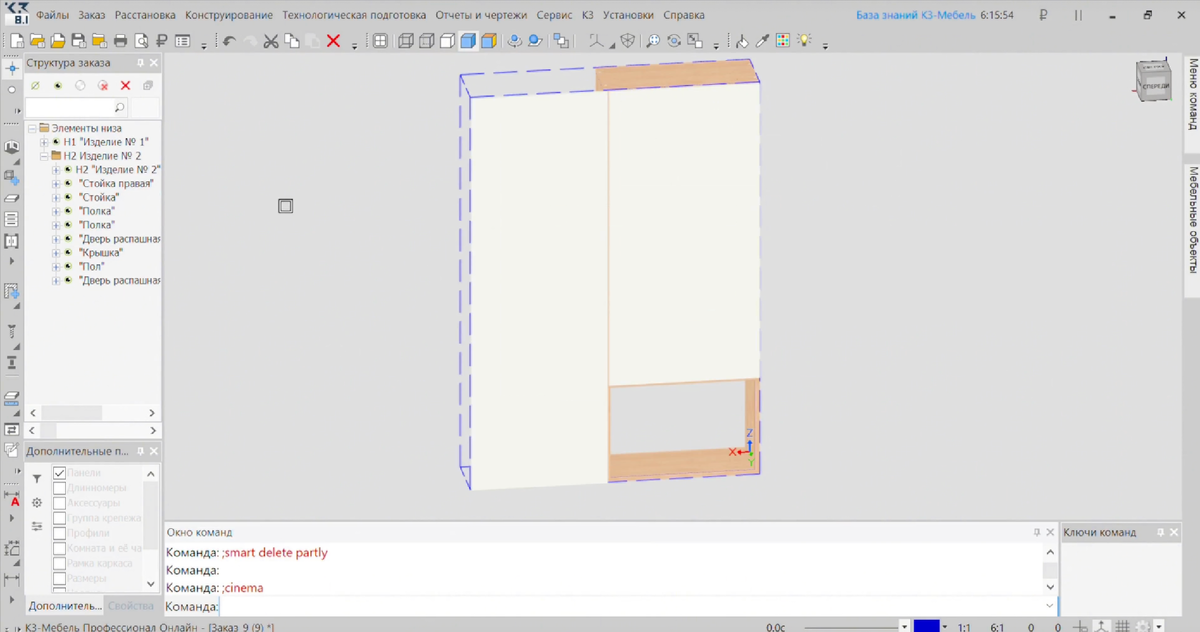Click the filter funnel icon in Дополнительные panel

(37, 479)
